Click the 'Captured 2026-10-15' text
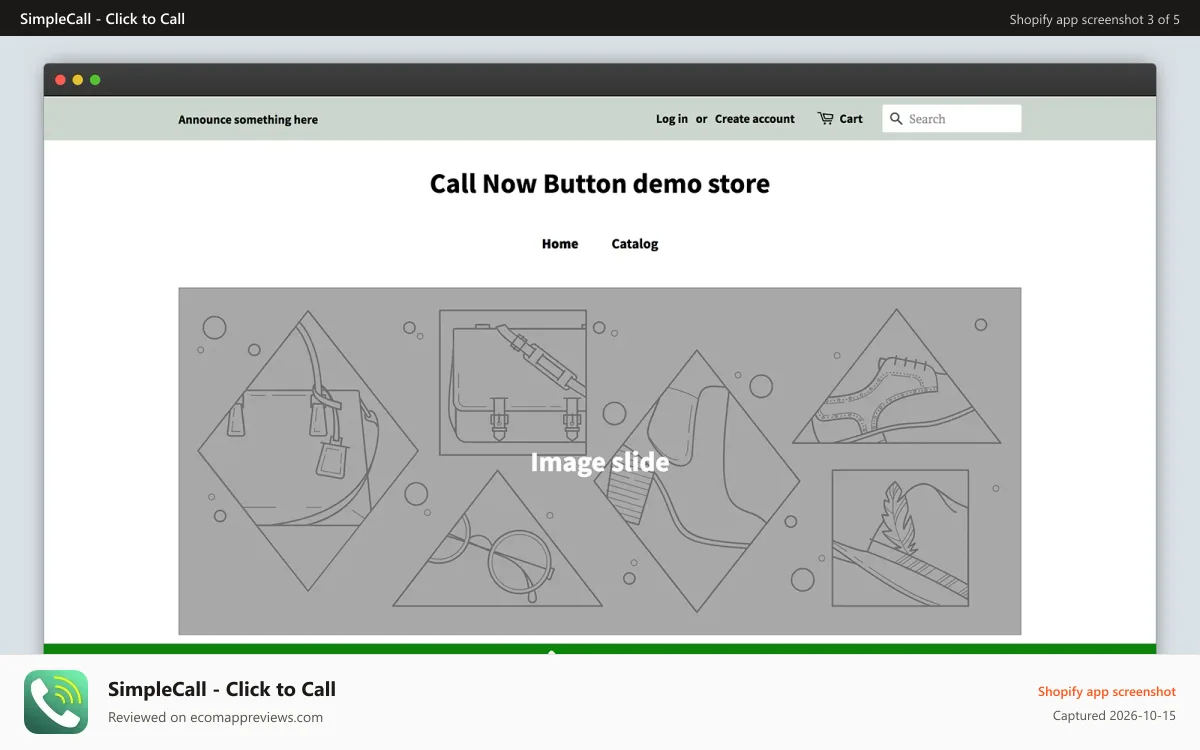 tap(1114, 716)
